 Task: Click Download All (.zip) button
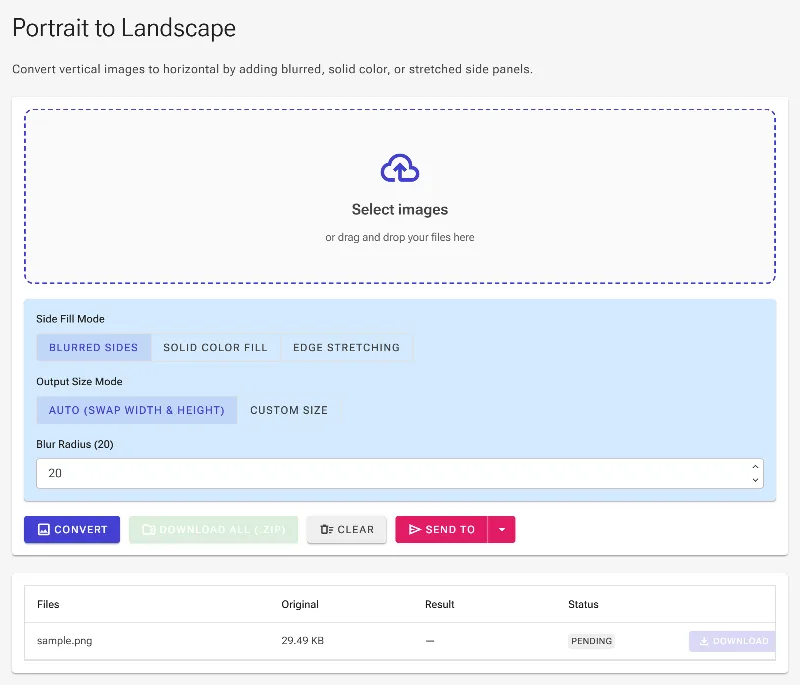[213, 529]
